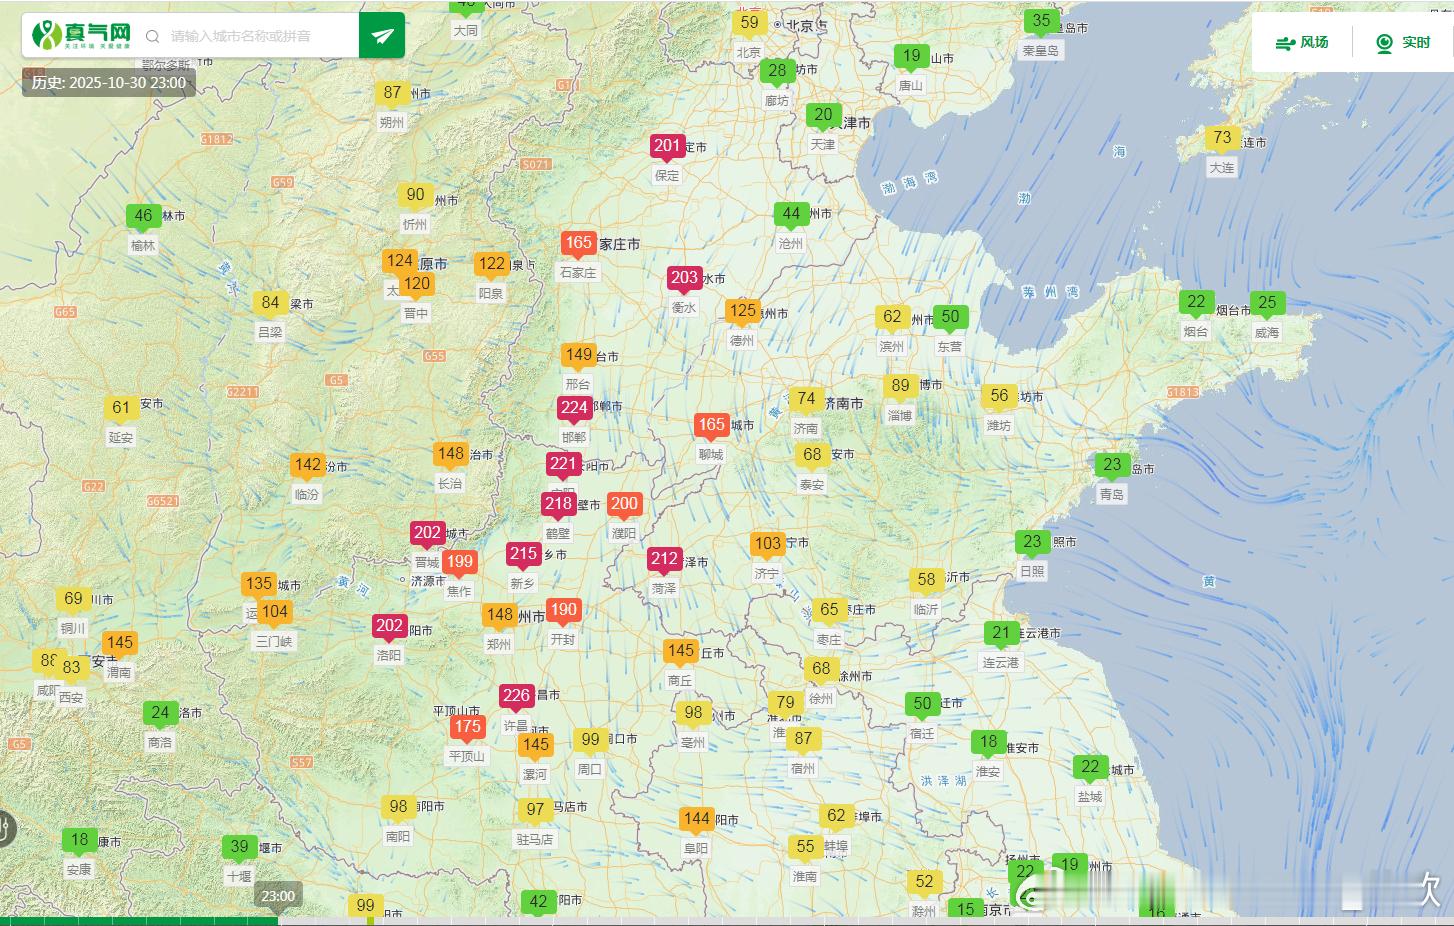Click the 秦皇岛 marker showing 35
The width and height of the screenshot is (1454, 926).
[x=1041, y=22]
